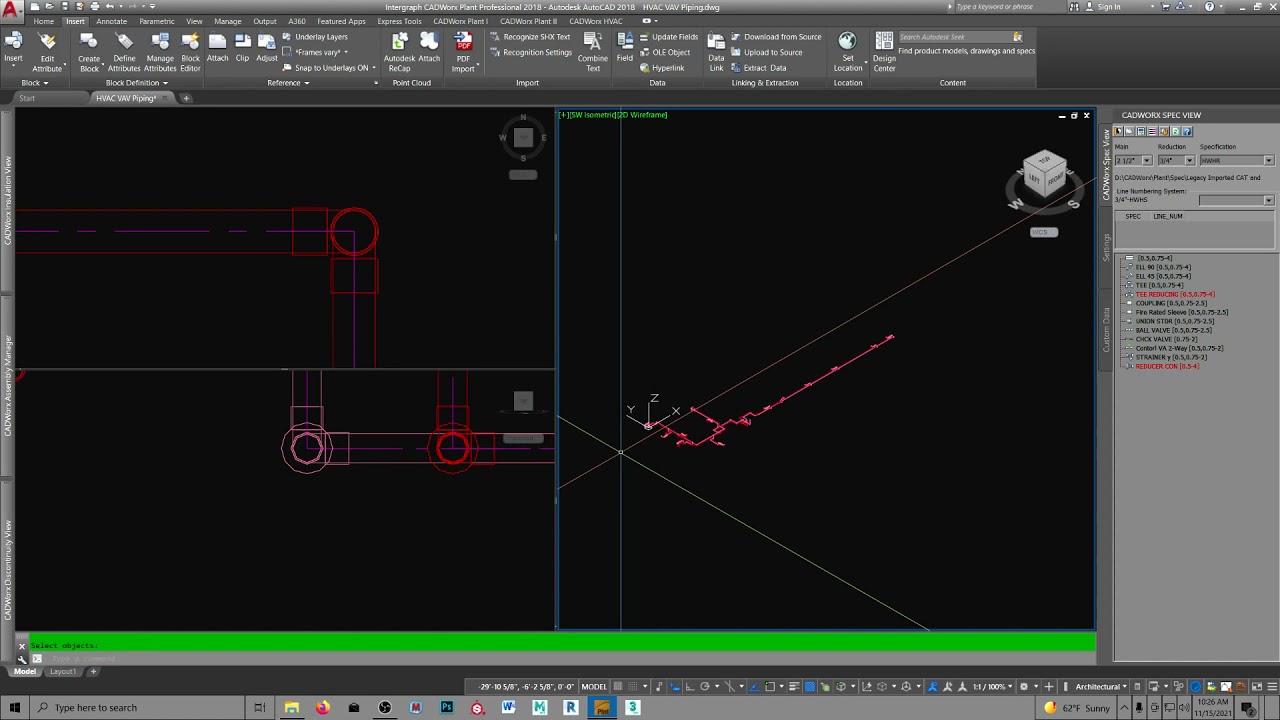The height and width of the screenshot is (720, 1280).
Task: Select TEE REDUCING in spec tree
Action: click(x=1175, y=294)
